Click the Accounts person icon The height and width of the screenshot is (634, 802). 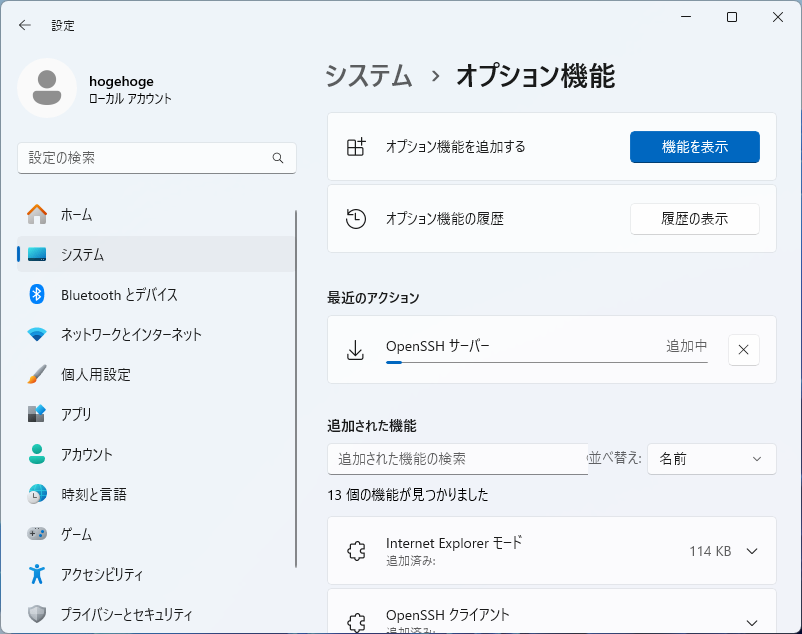tap(37, 454)
